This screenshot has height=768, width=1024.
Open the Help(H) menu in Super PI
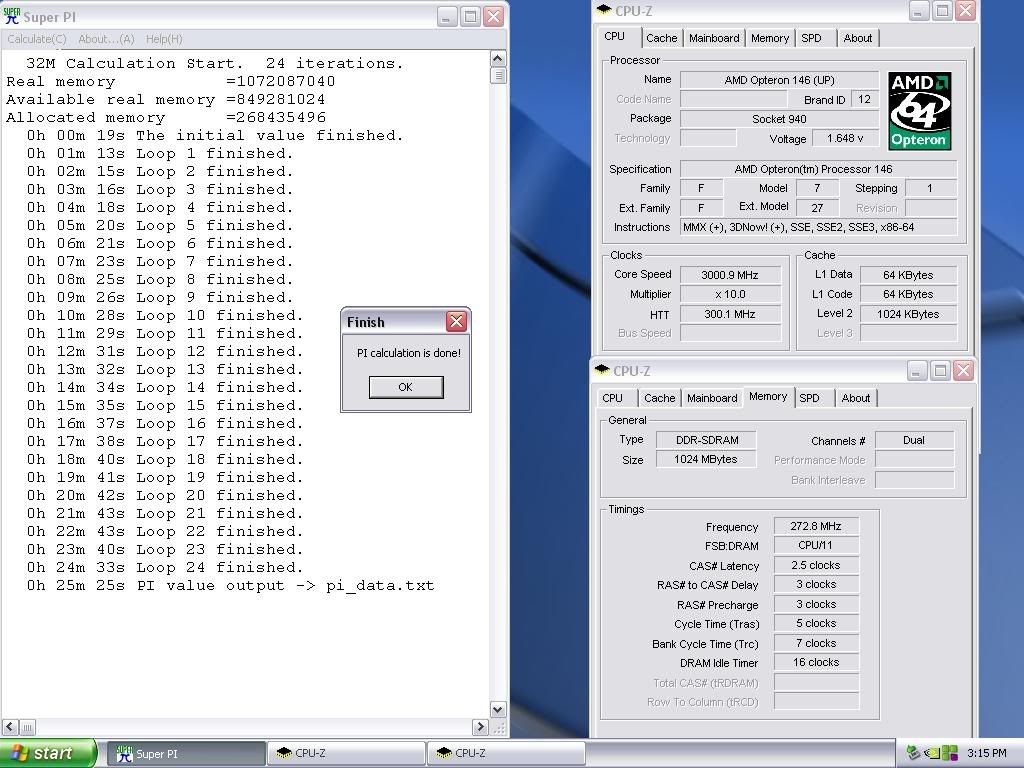pos(164,39)
